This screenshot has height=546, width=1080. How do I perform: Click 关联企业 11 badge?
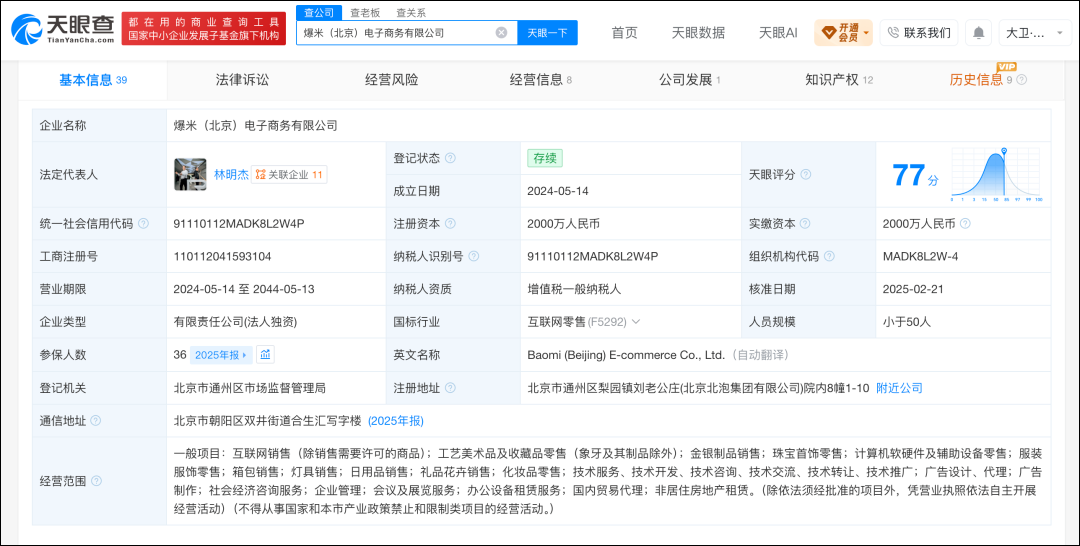(289, 175)
